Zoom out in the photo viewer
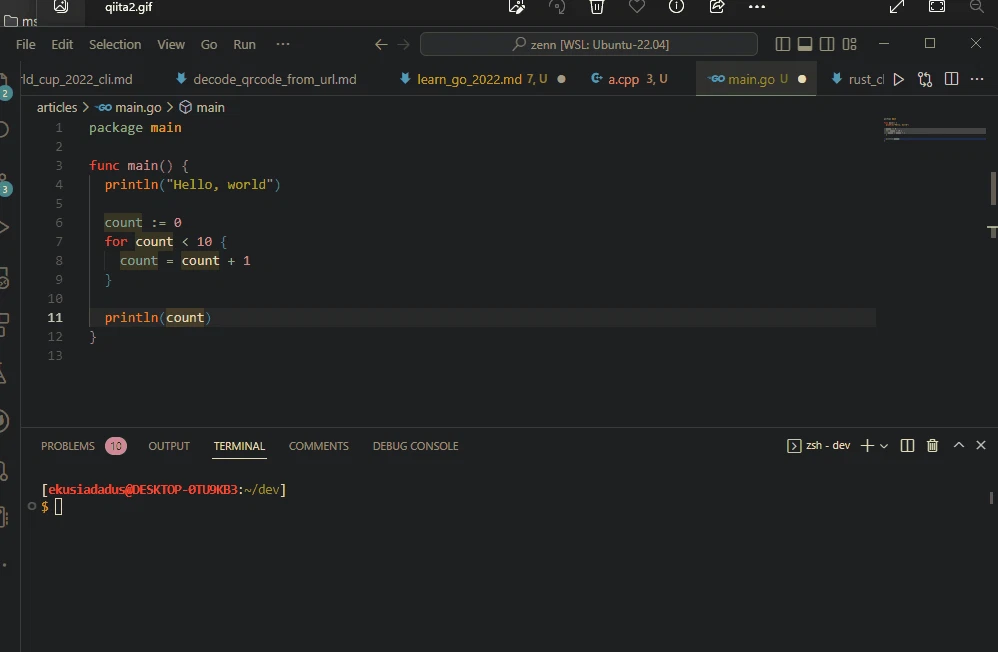998x652 pixels. 977,6
